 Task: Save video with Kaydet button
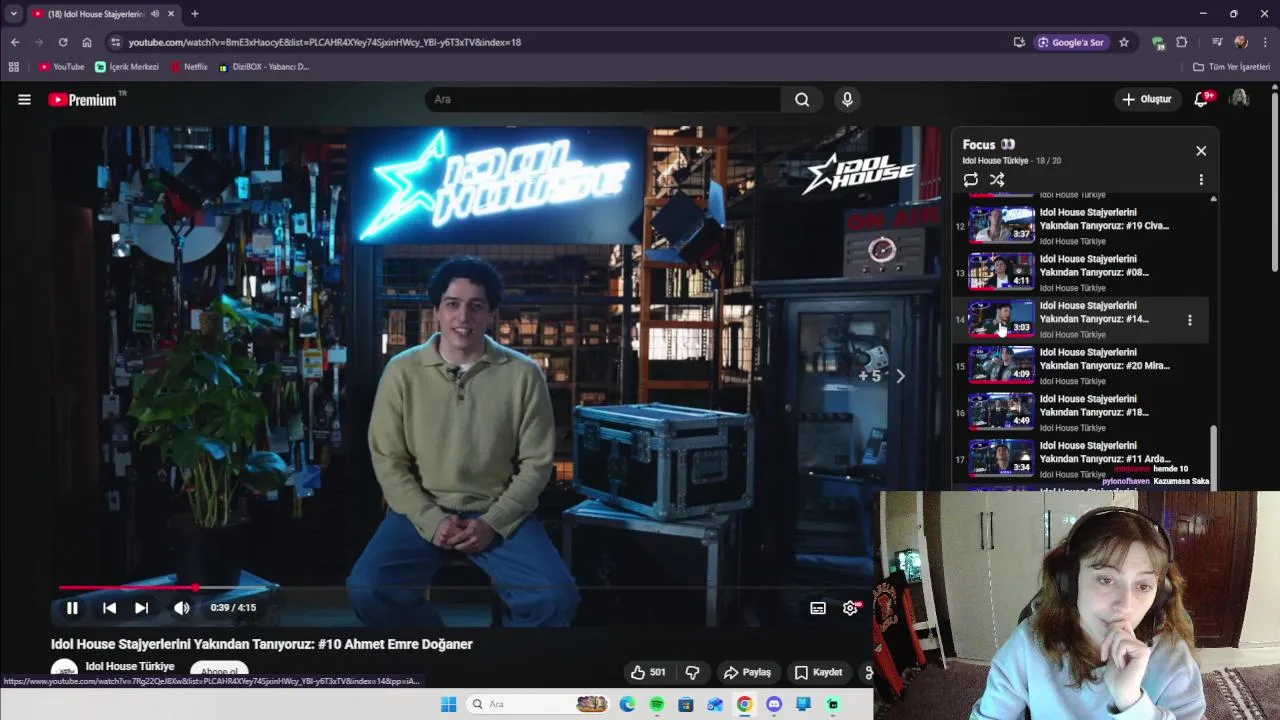pos(818,672)
